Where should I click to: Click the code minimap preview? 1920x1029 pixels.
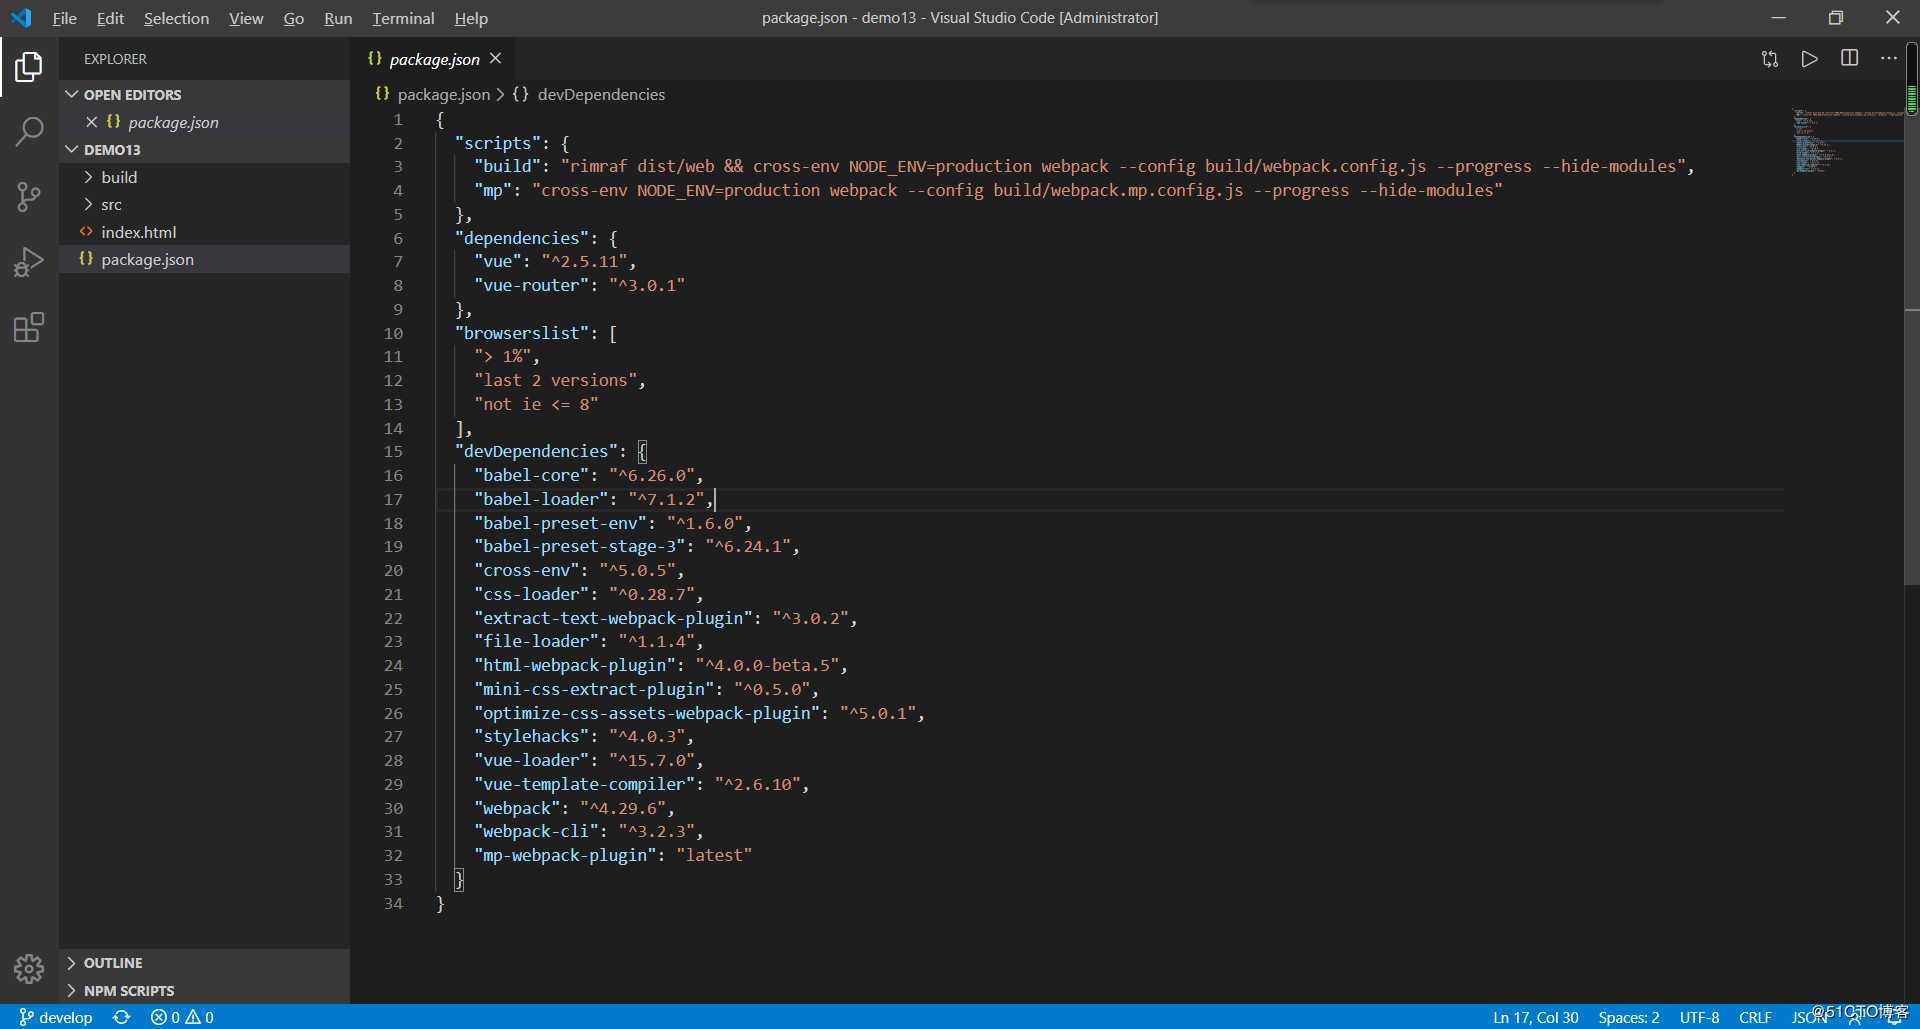pos(1847,142)
